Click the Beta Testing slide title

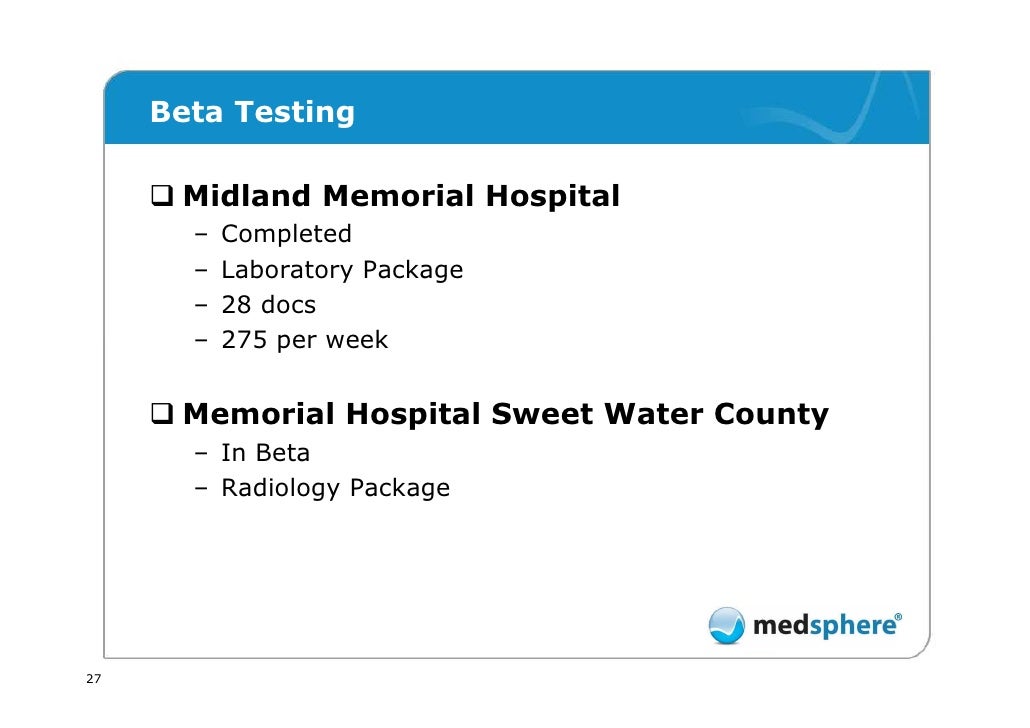(252, 112)
